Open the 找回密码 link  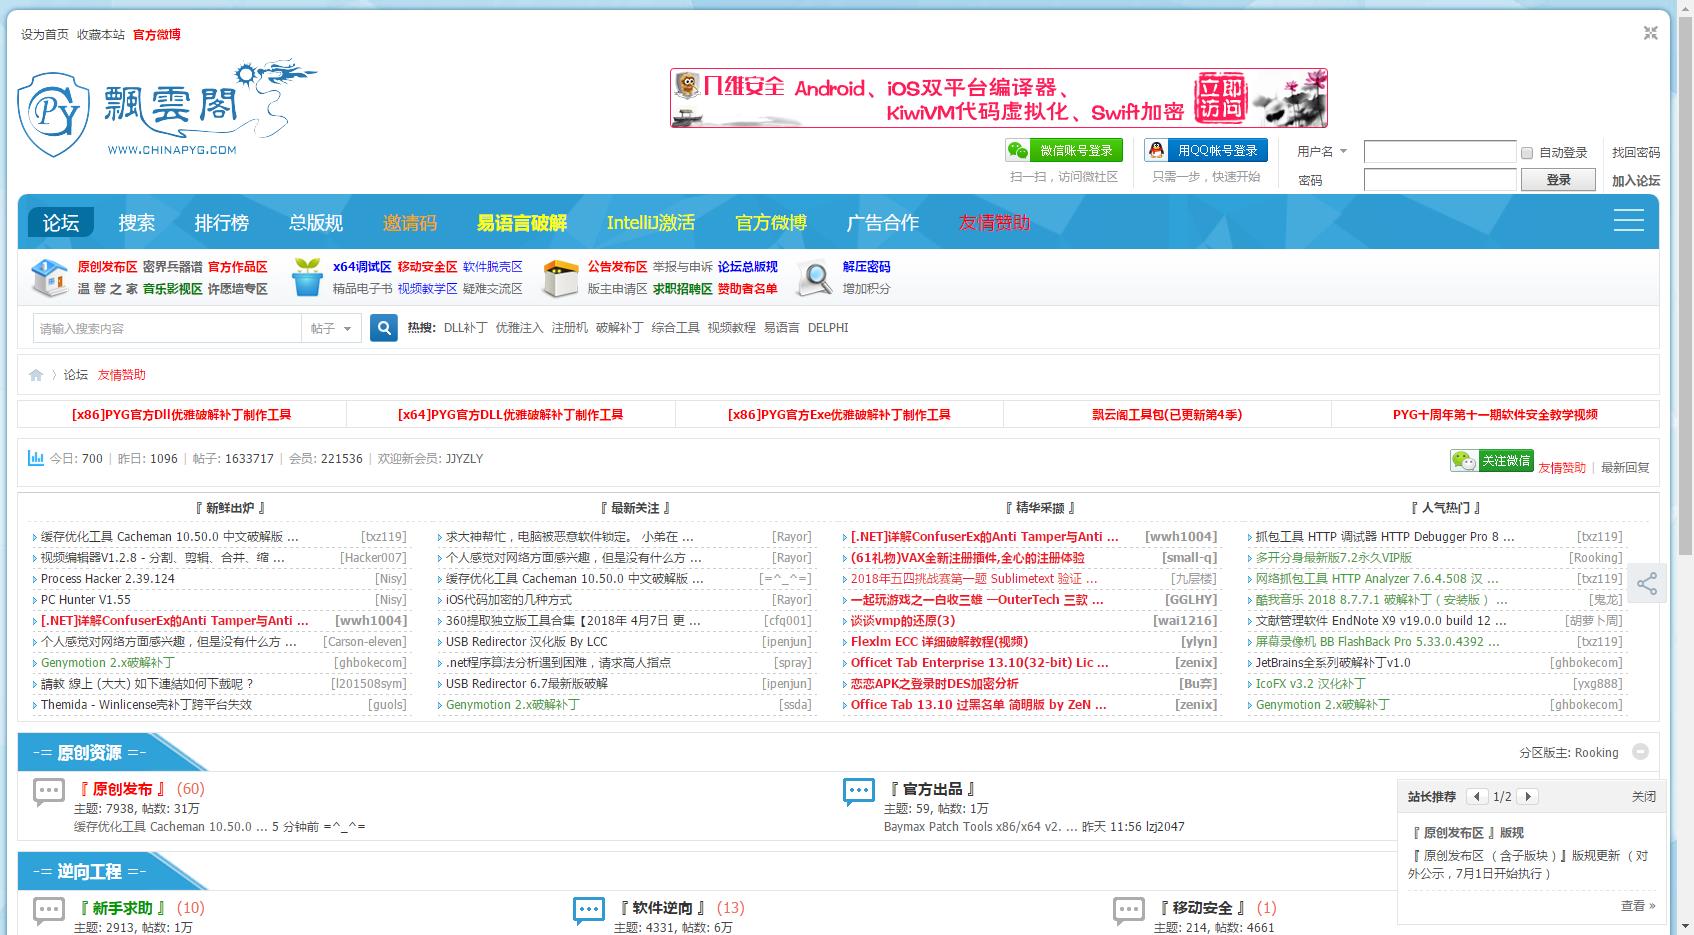coord(1635,153)
